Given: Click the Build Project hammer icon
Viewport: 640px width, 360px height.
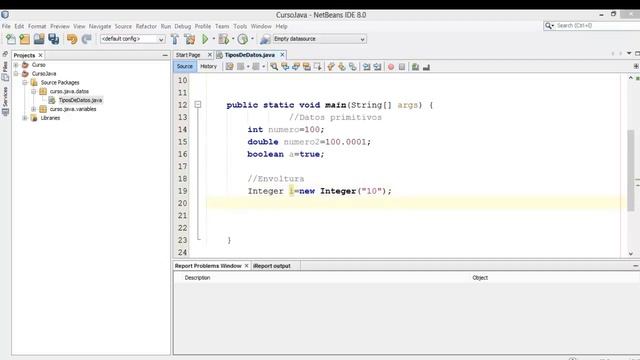Looking at the screenshot, I should click(175, 39).
